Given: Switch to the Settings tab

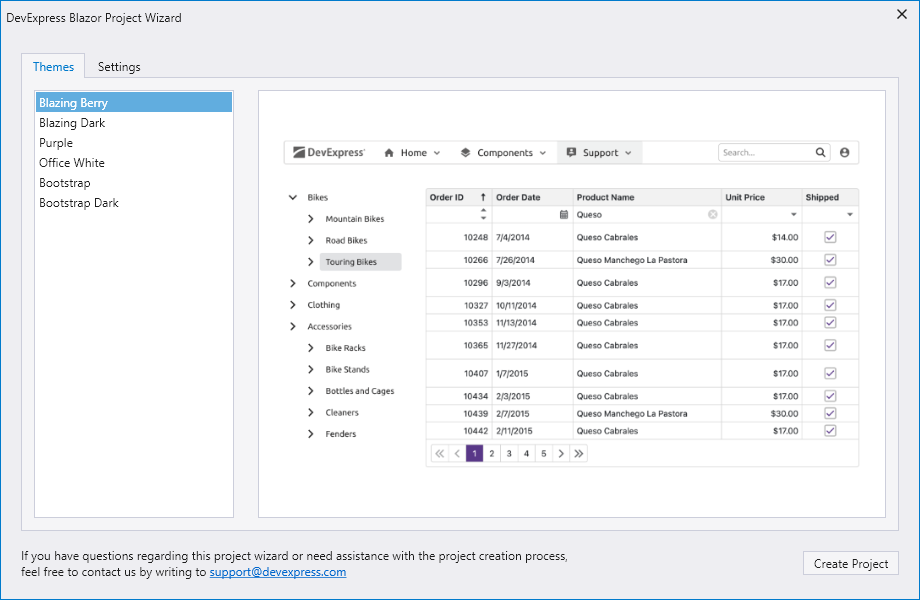Looking at the screenshot, I should coord(119,67).
